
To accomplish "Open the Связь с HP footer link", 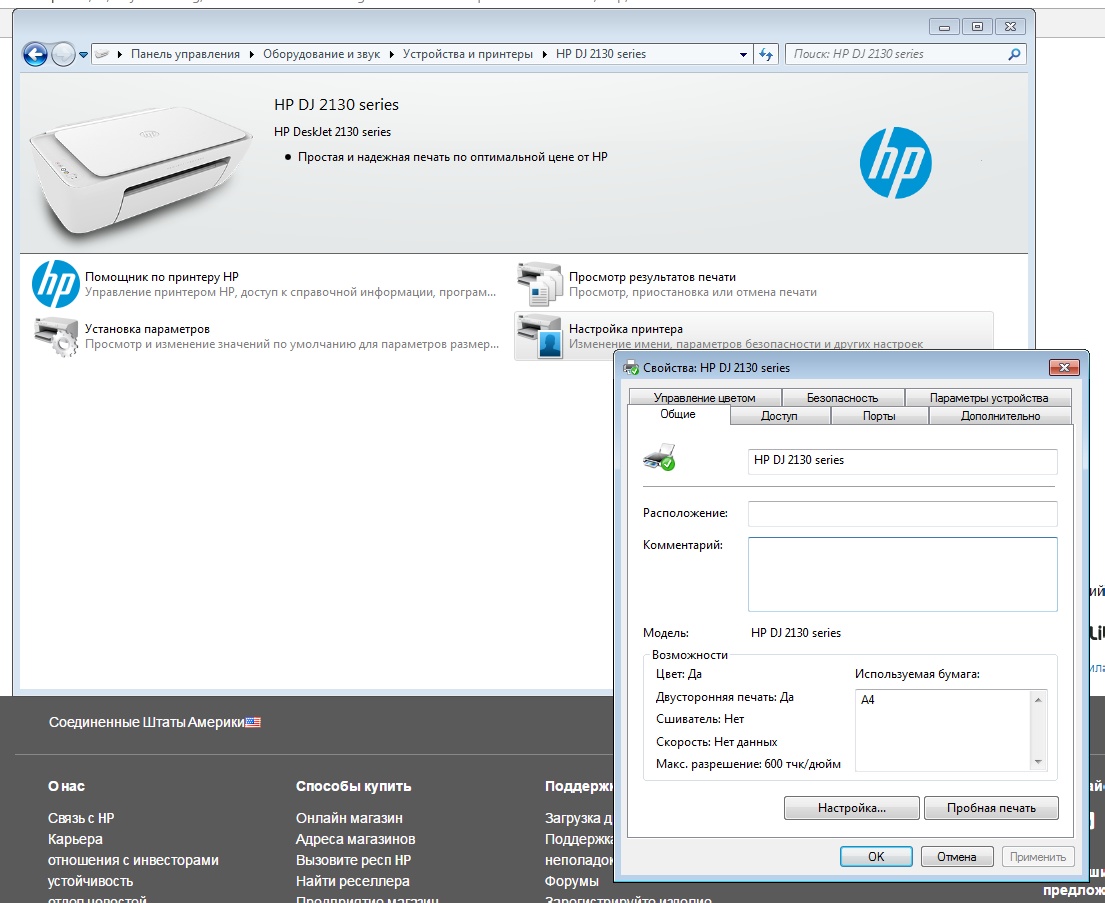I will (81, 818).
